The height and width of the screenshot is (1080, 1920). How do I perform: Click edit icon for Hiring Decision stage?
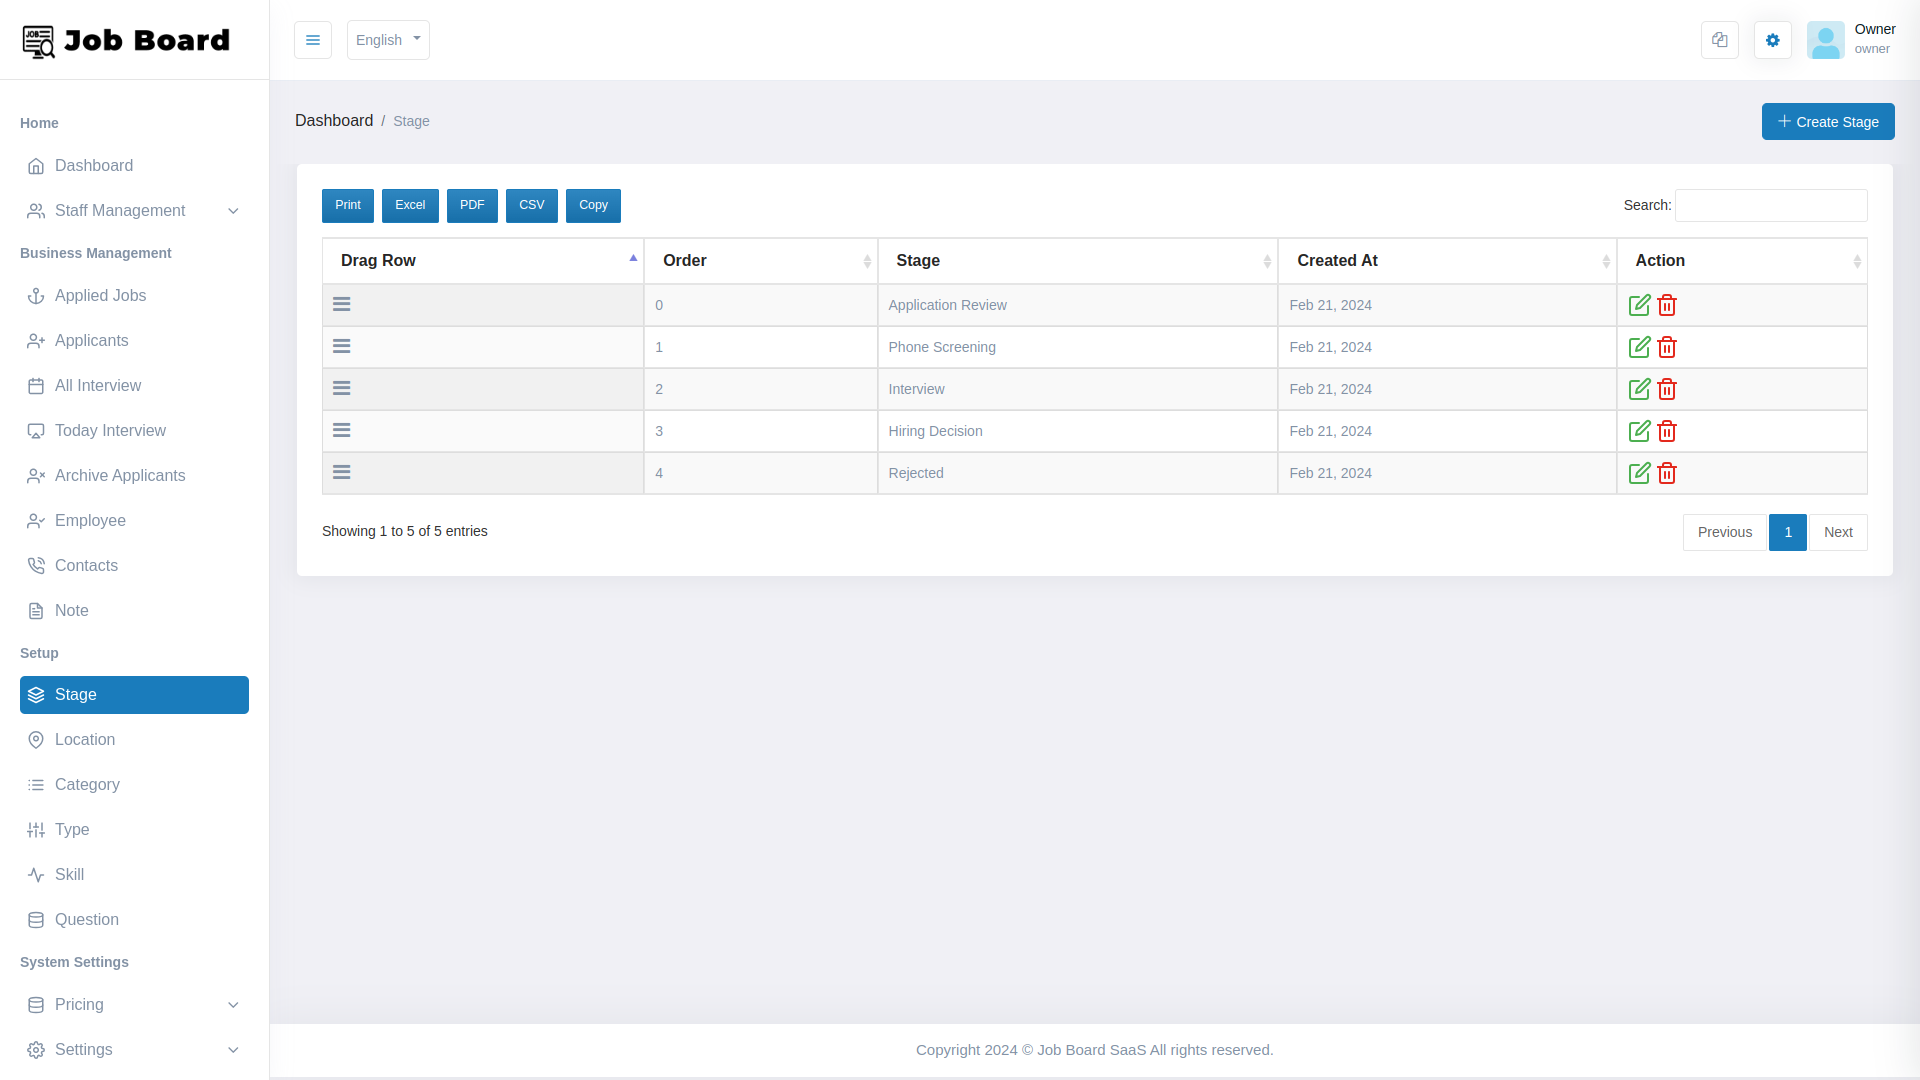(1639, 431)
